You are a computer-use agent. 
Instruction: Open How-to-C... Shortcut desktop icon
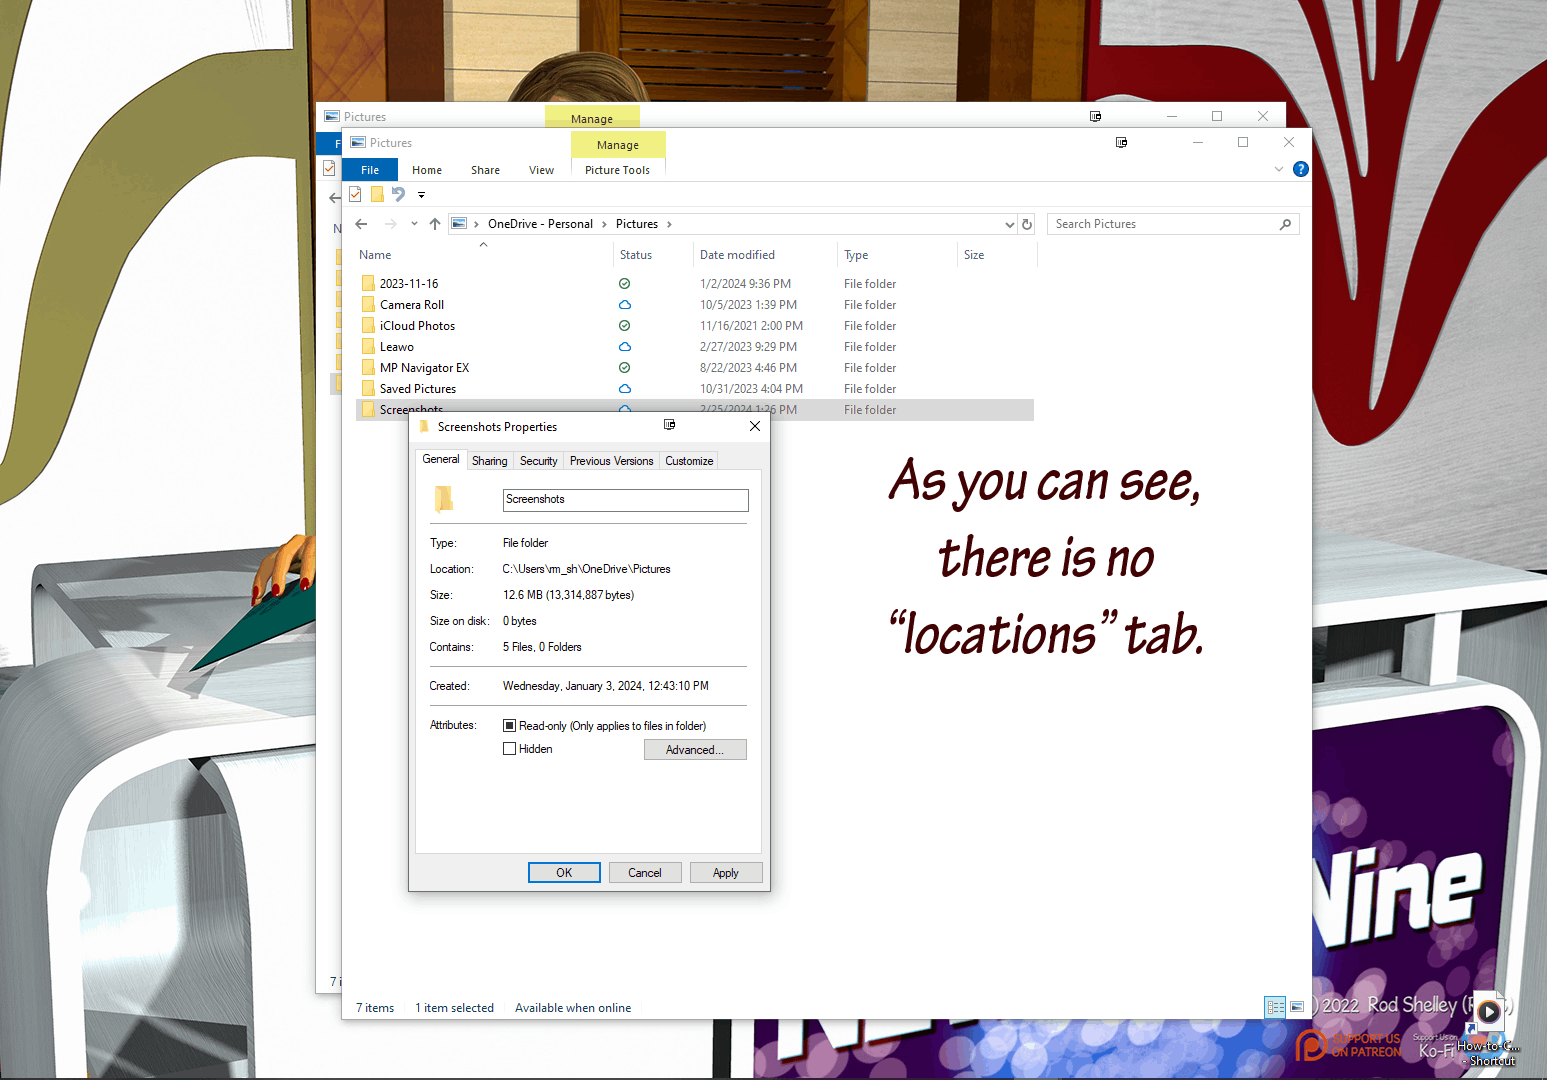point(1489,1029)
